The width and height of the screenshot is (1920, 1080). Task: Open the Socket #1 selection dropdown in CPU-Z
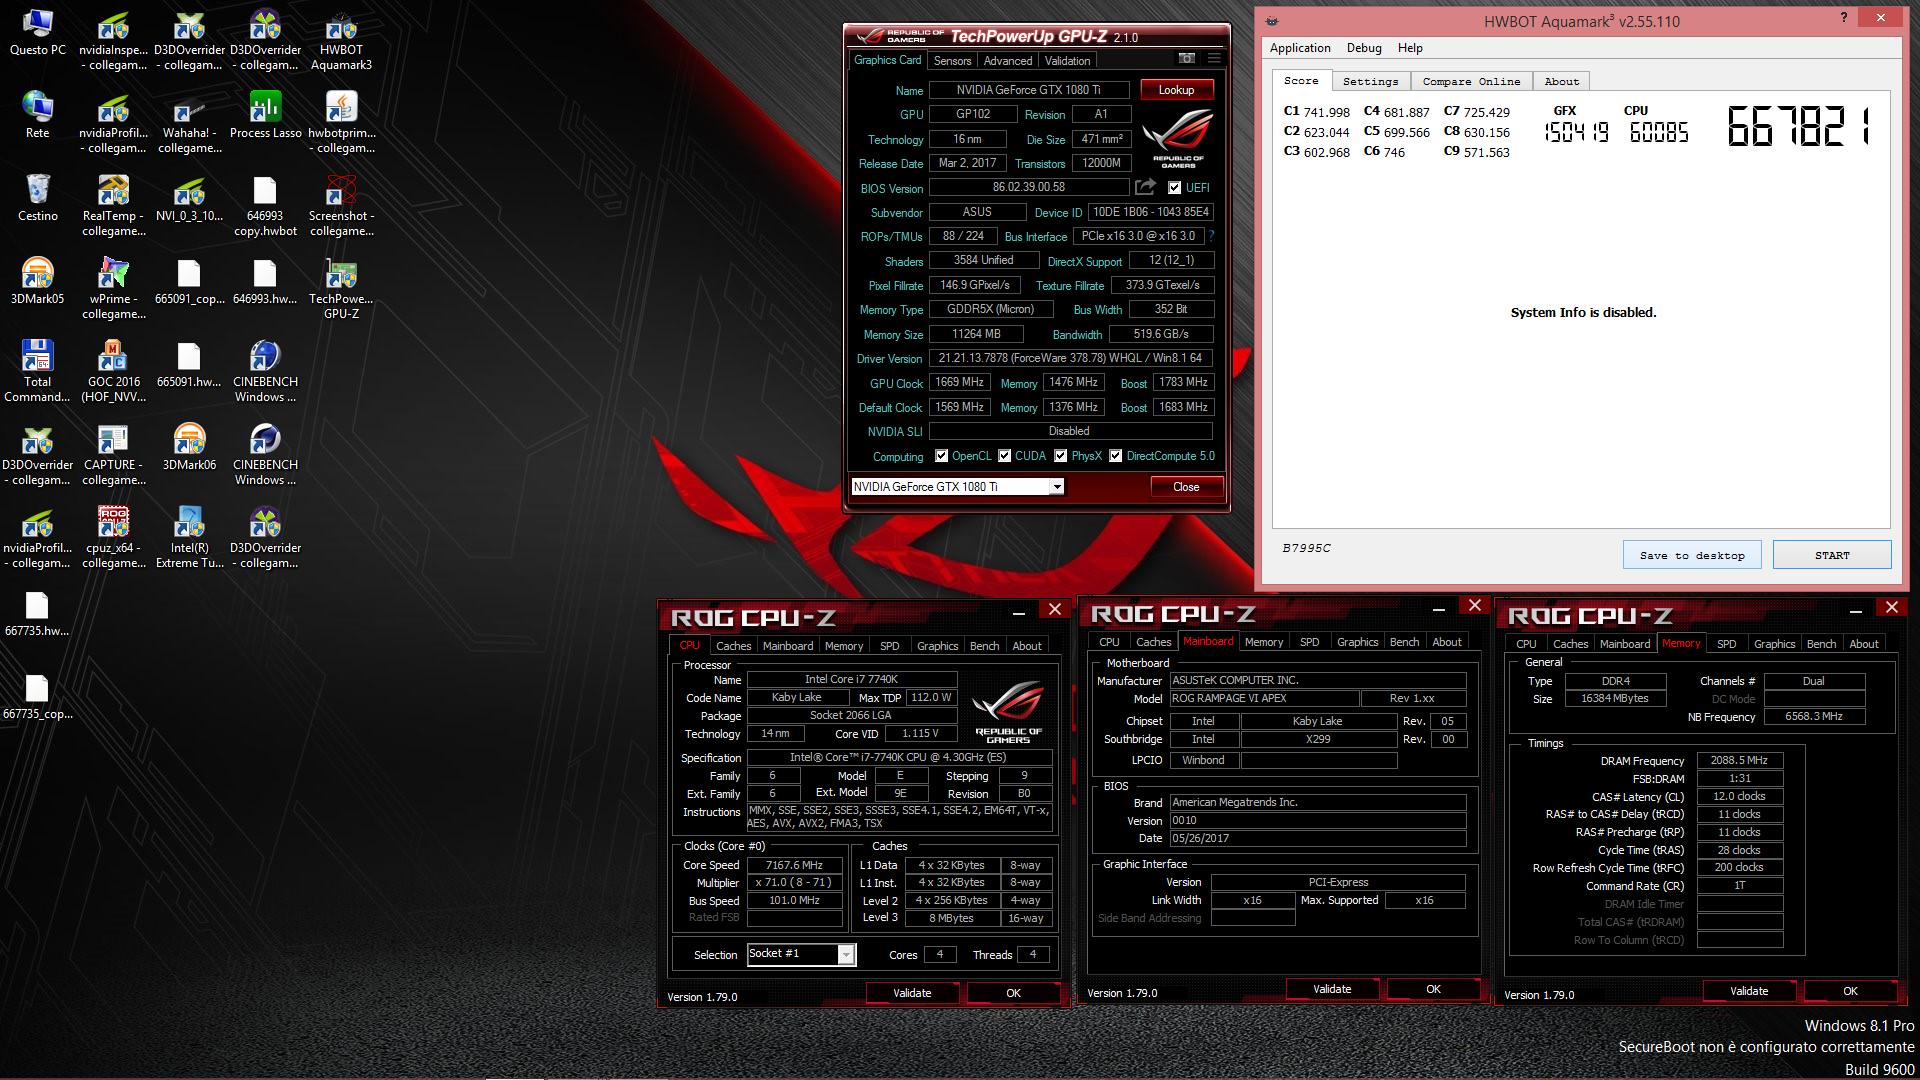coord(846,955)
